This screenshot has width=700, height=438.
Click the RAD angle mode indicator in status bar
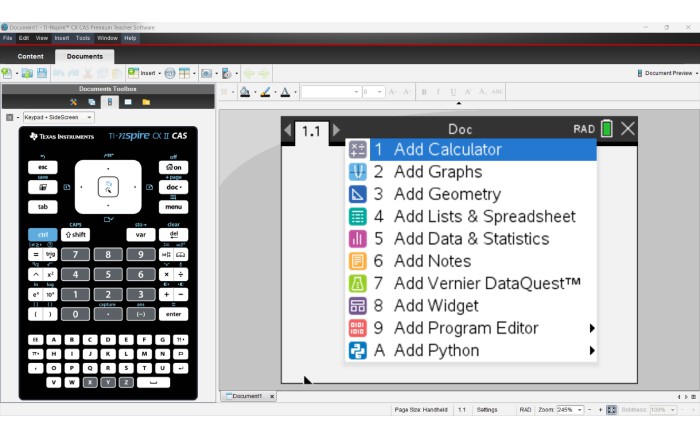525,410
